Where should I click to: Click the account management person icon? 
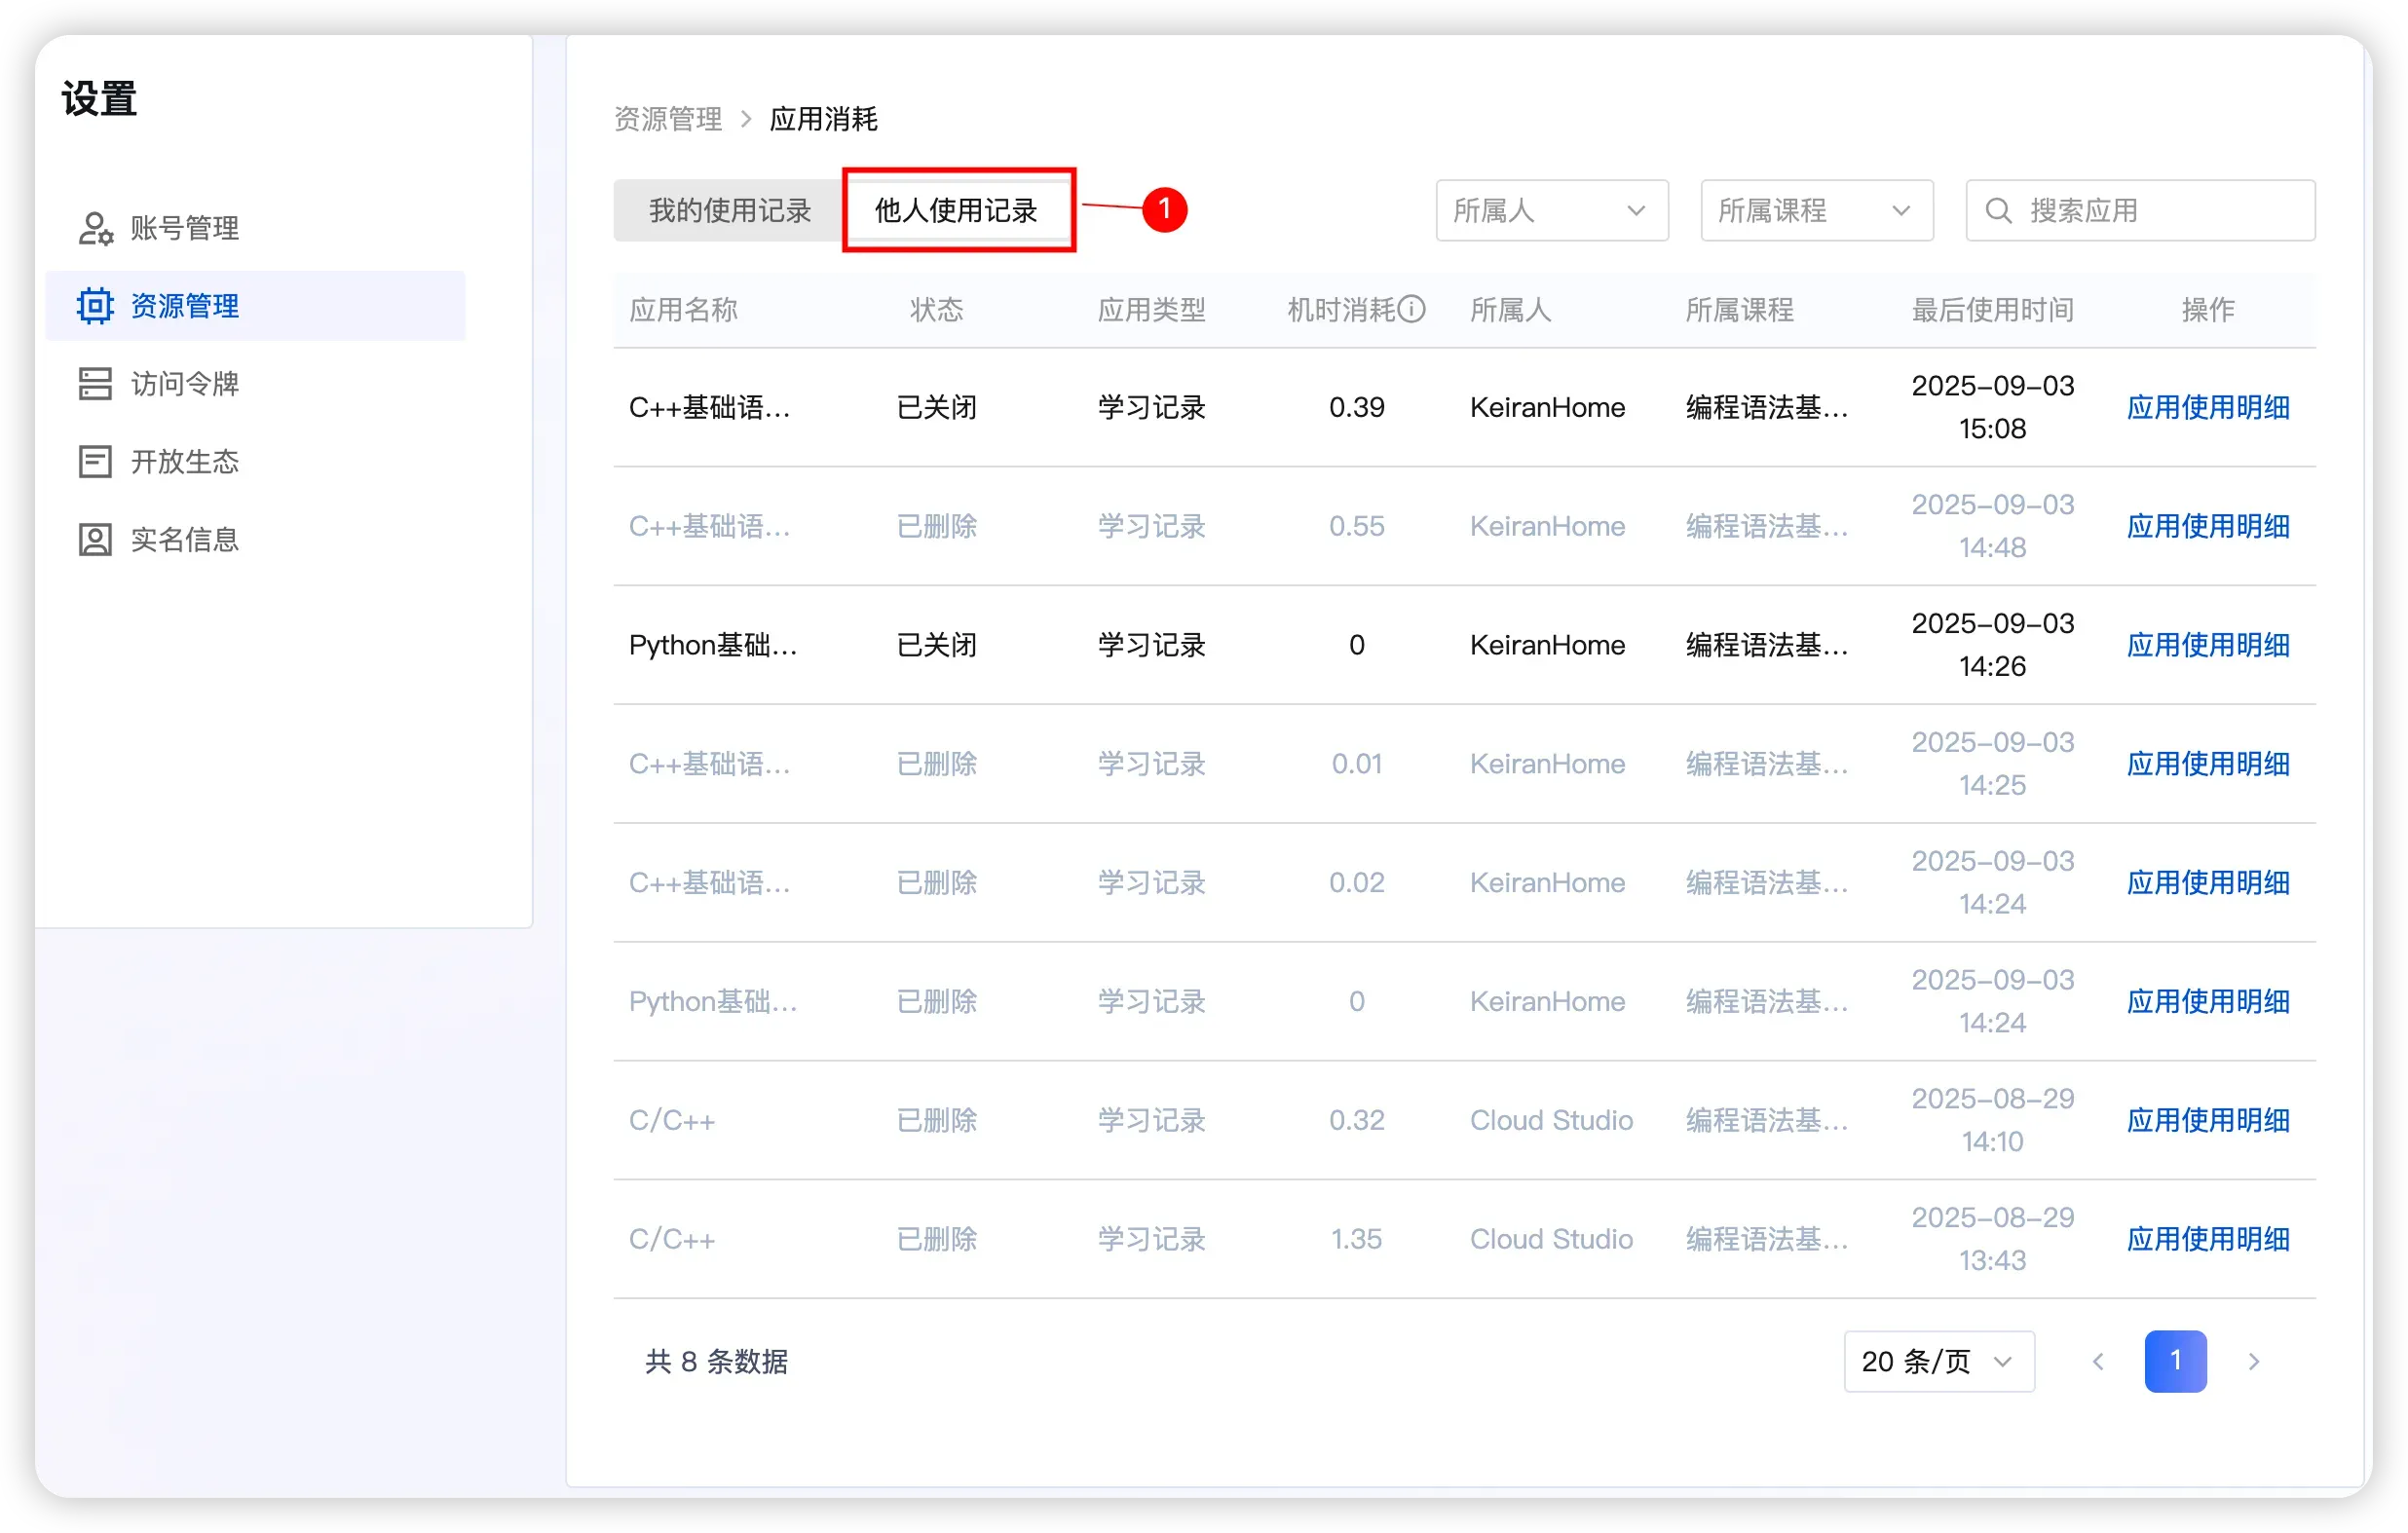tap(95, 228)
